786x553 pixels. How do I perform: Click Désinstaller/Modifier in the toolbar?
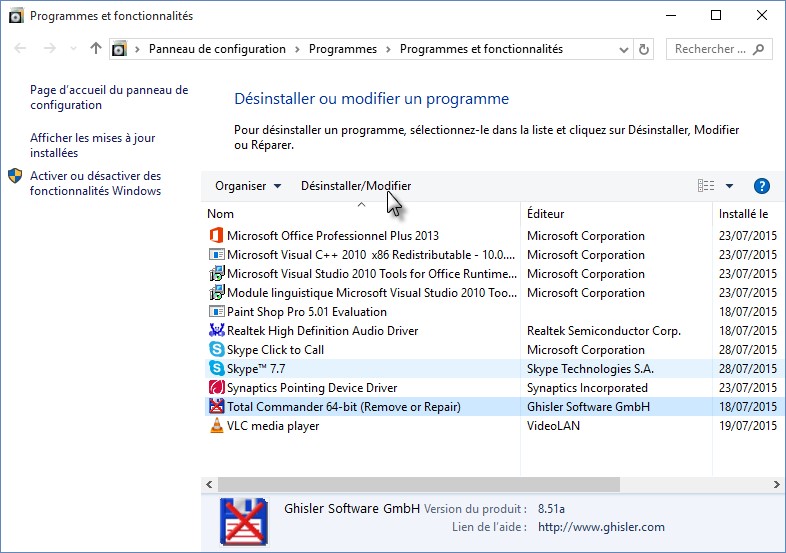click(355, 186)
